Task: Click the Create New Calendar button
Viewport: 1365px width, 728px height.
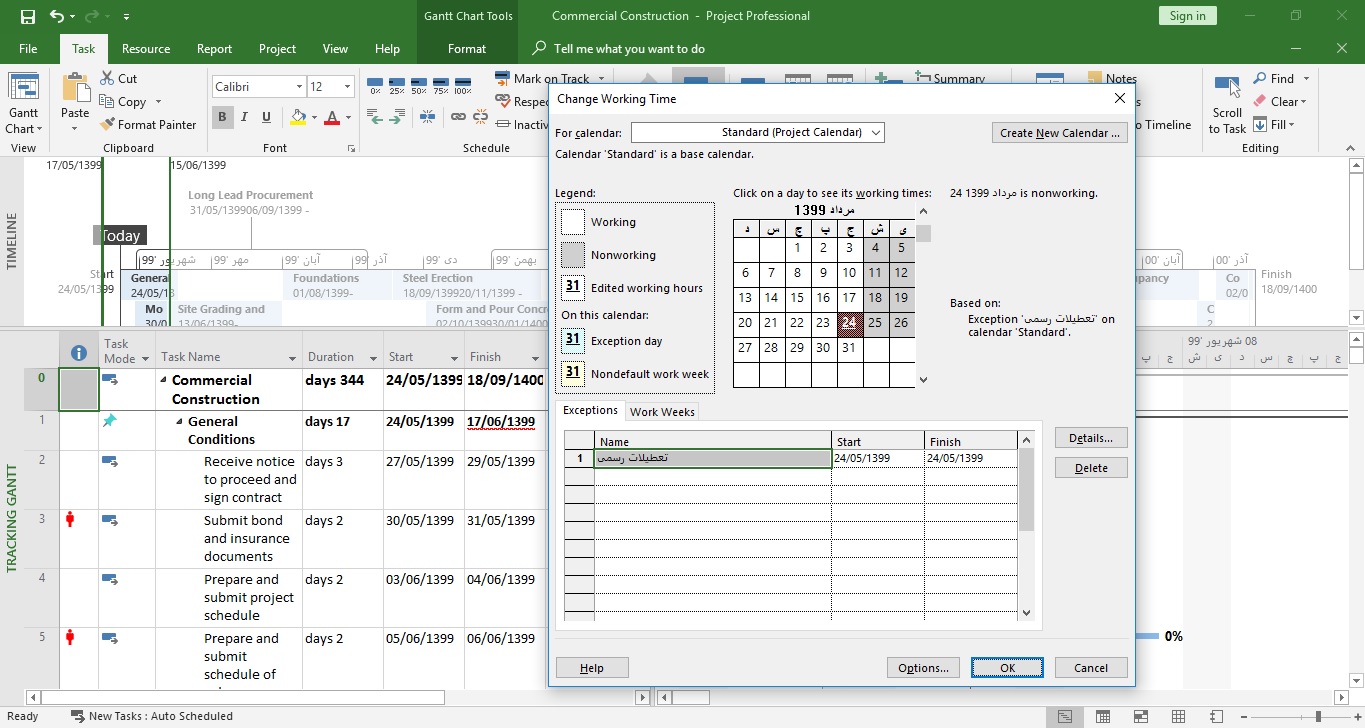Action: click(x=1059, y=133)
